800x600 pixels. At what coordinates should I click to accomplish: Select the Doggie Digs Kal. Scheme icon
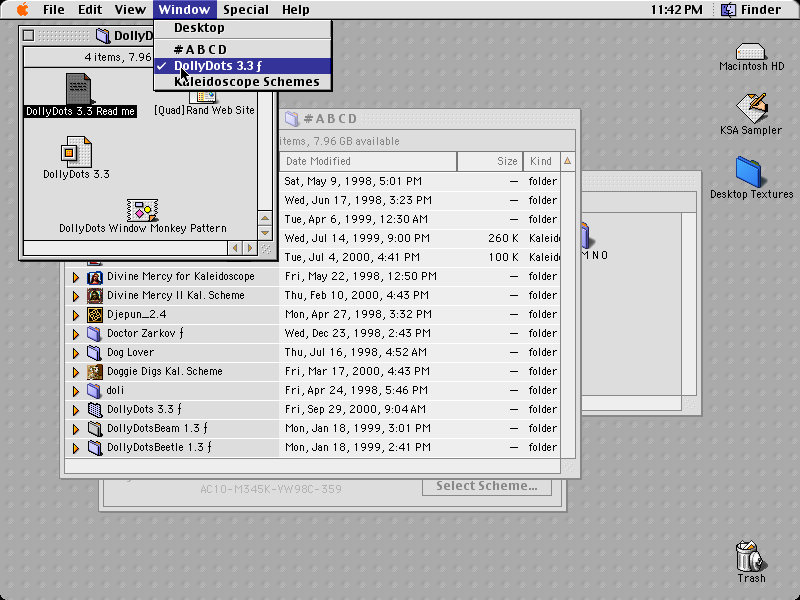click(94, 372)
